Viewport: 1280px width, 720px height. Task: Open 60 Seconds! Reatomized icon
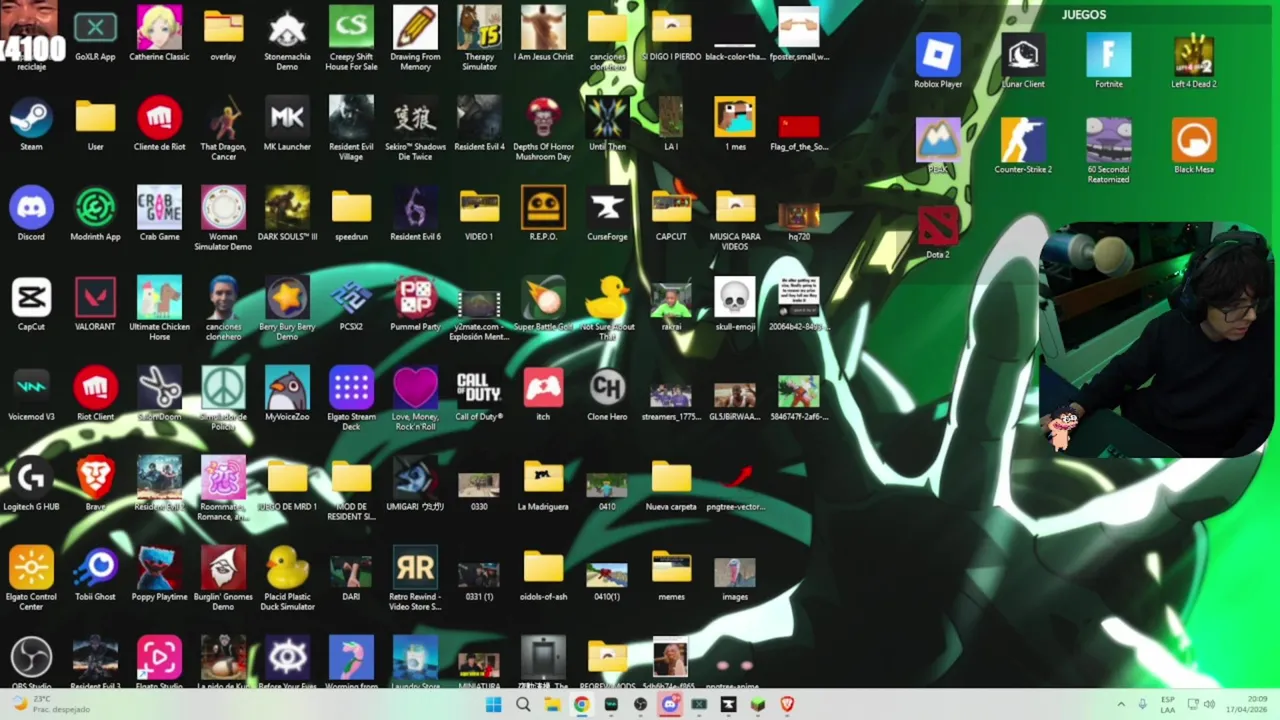1108,152
